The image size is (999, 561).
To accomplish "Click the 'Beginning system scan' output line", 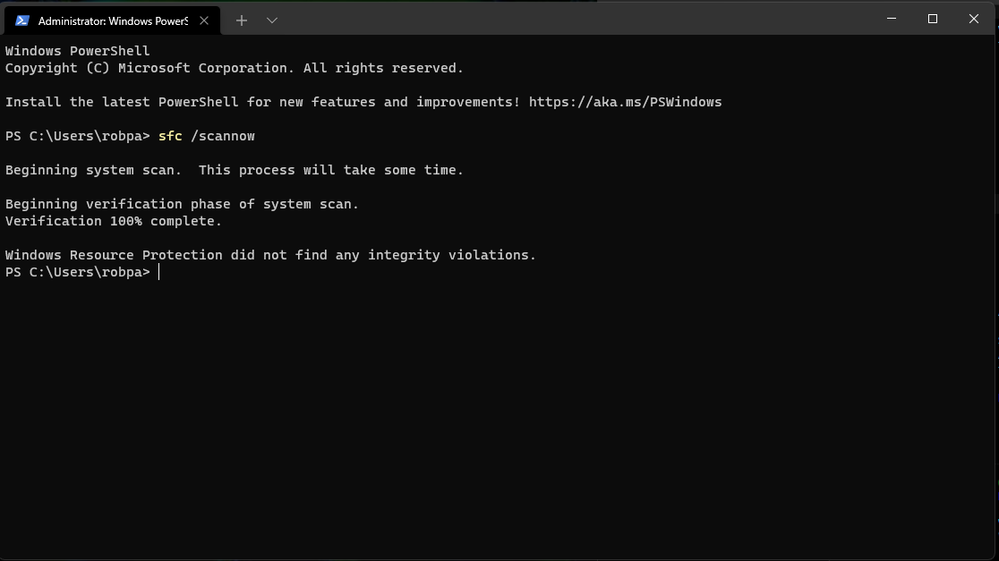I will pos(234,170).
